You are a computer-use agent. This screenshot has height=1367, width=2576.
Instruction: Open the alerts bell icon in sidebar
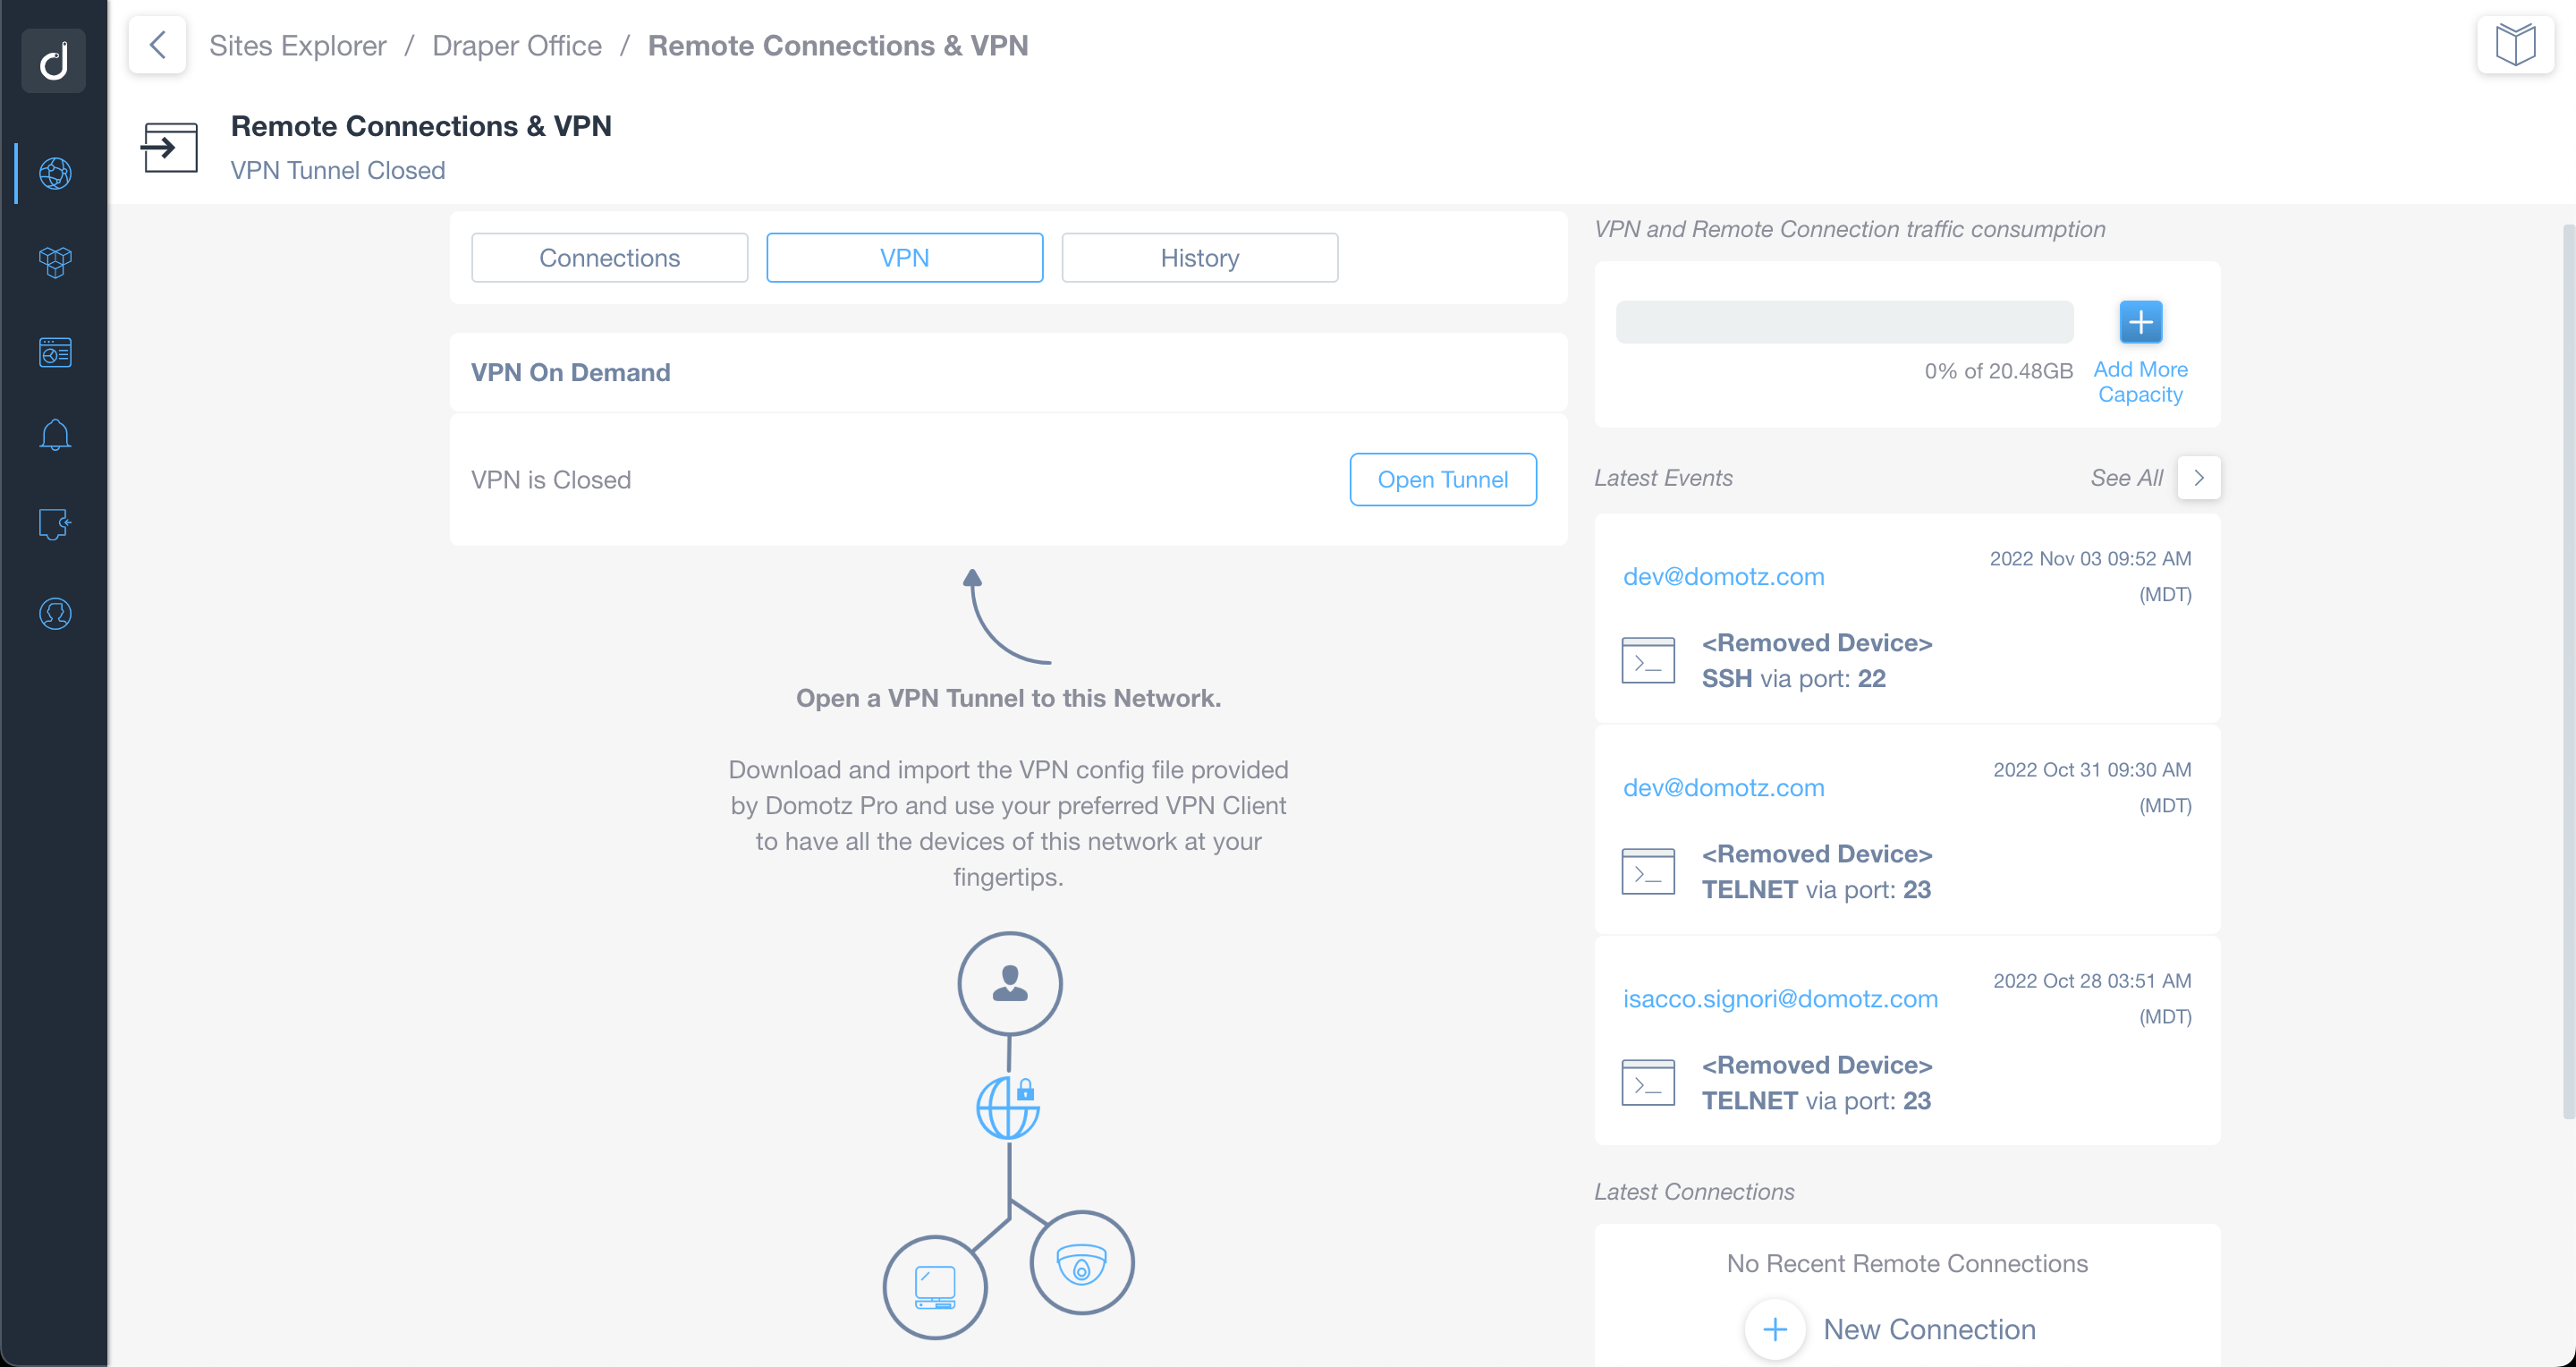[55, 435]
